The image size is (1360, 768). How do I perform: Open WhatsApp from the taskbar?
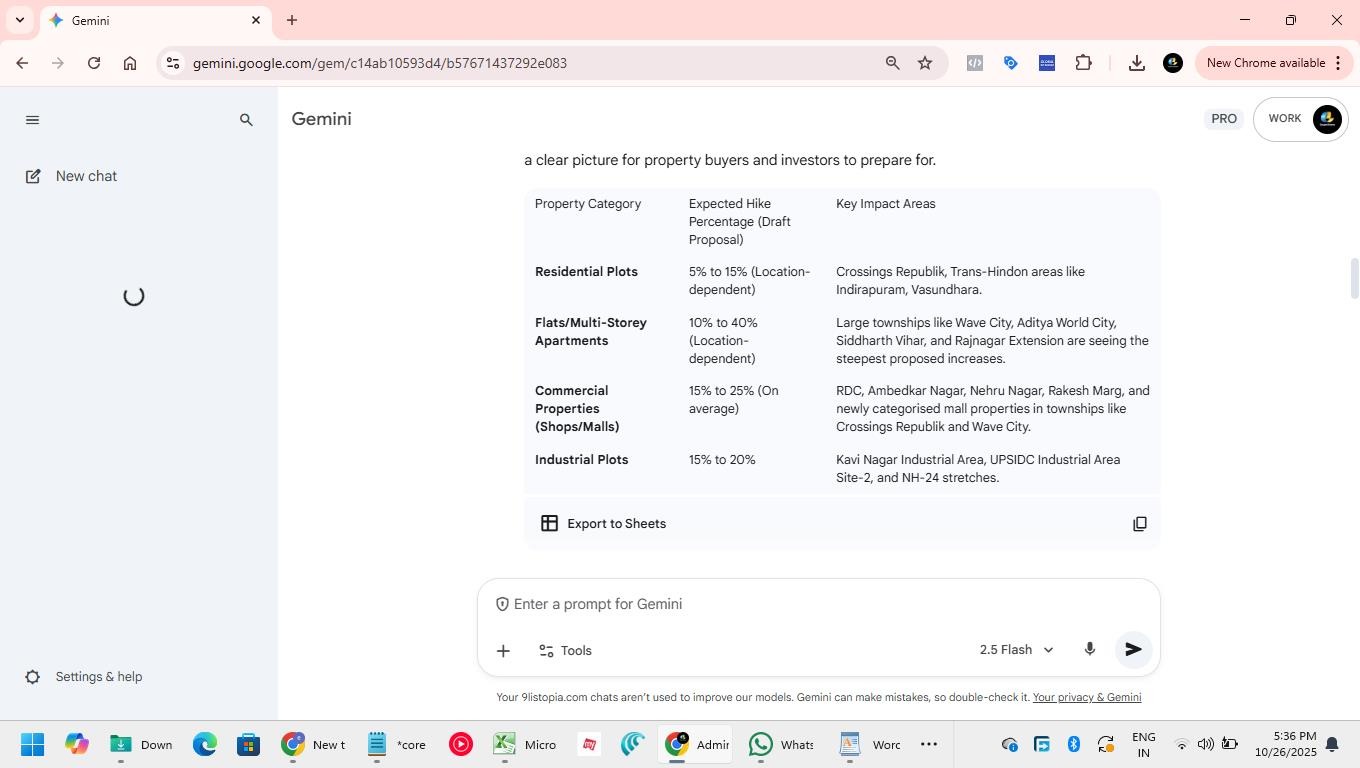(x=781, y=745)
